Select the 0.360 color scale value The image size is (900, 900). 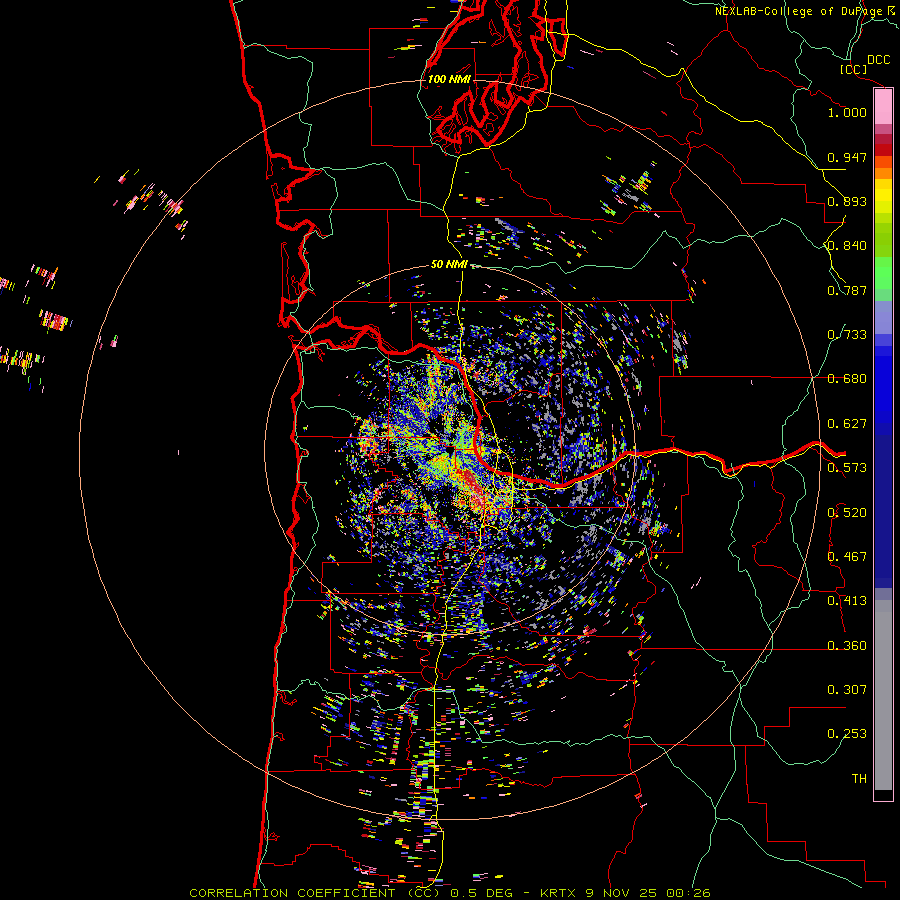click(847, 646)
